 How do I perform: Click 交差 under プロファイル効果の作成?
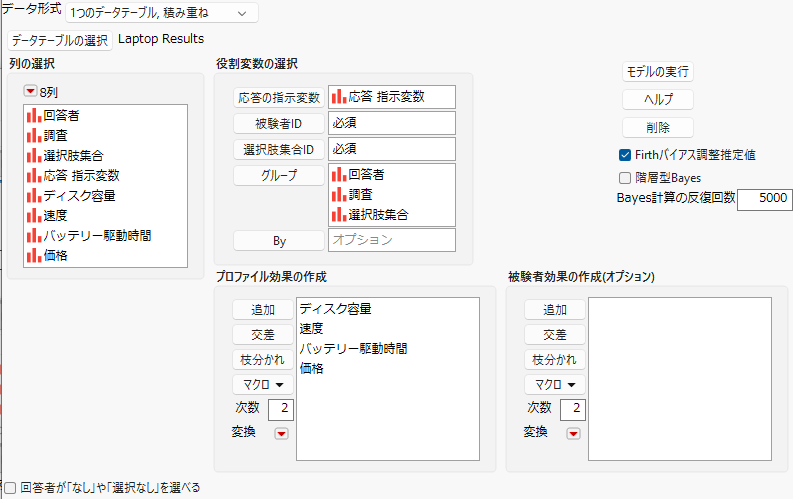(263, 335)
